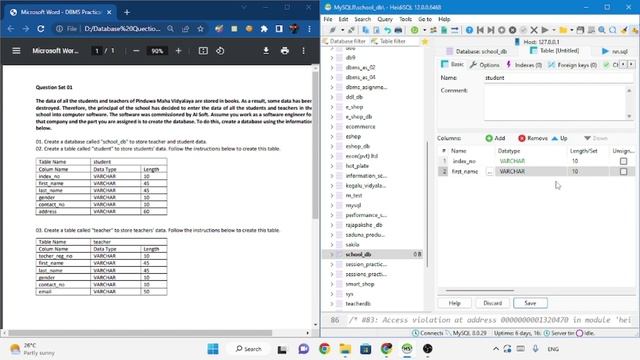Open HeidiSQL help blue question icon

[x=469, y=30]
